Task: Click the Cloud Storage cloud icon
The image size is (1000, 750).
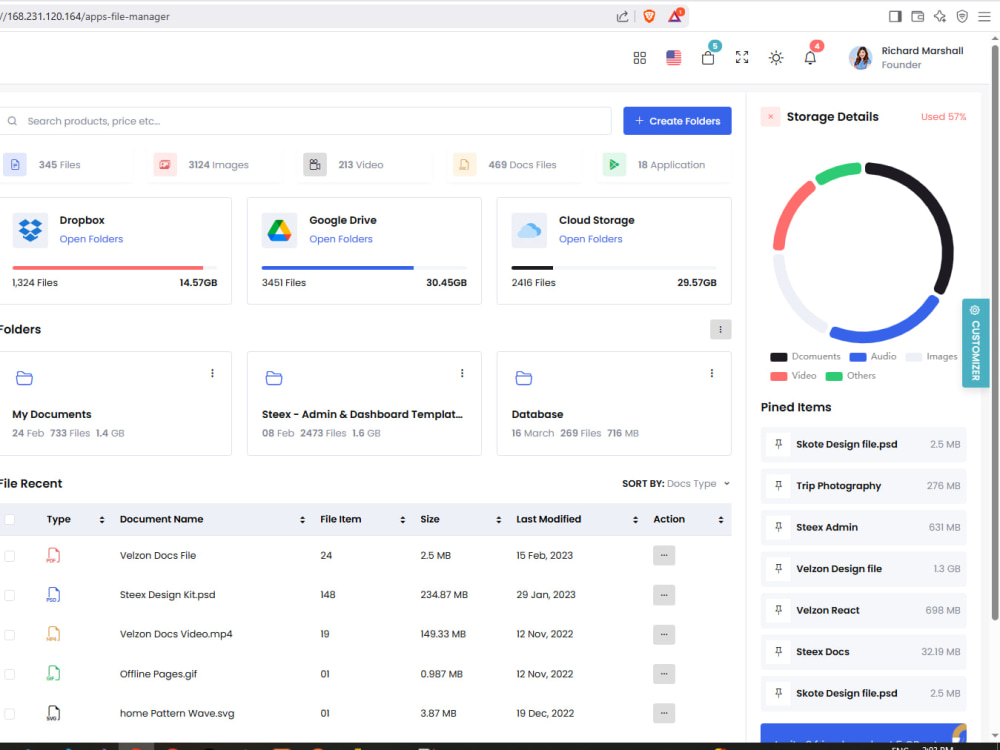Action: 529,230
